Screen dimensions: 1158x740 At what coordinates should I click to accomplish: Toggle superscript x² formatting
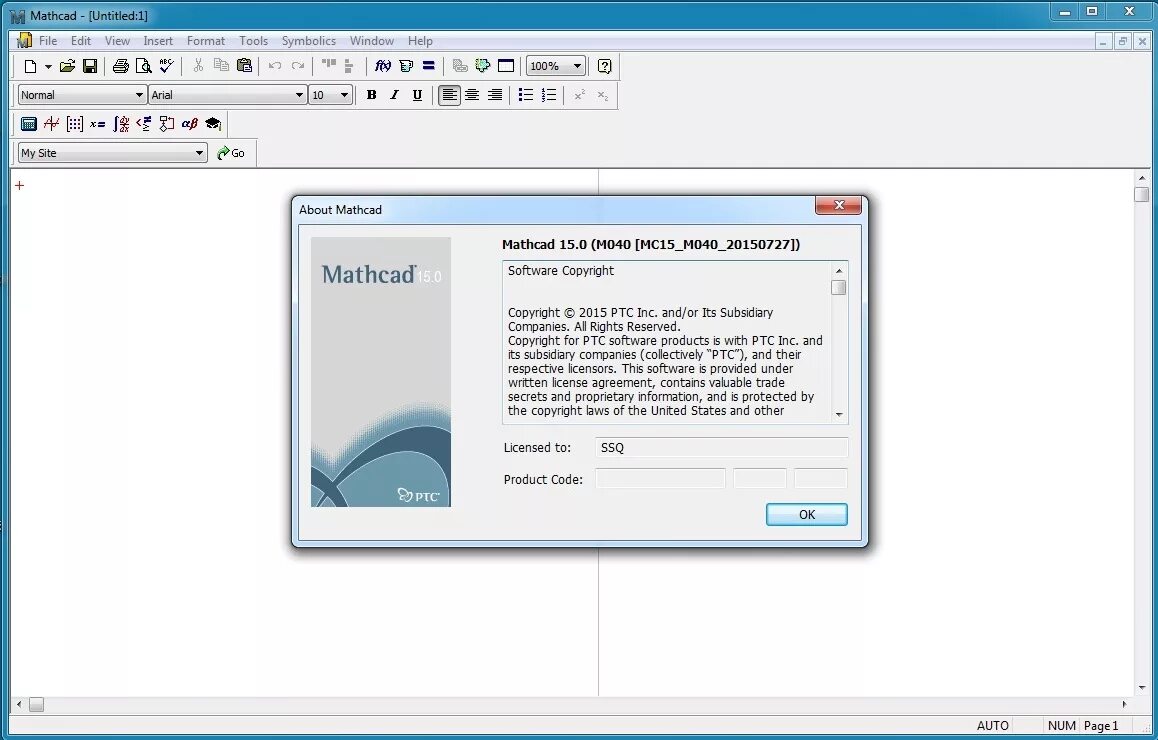coord(580,95)
